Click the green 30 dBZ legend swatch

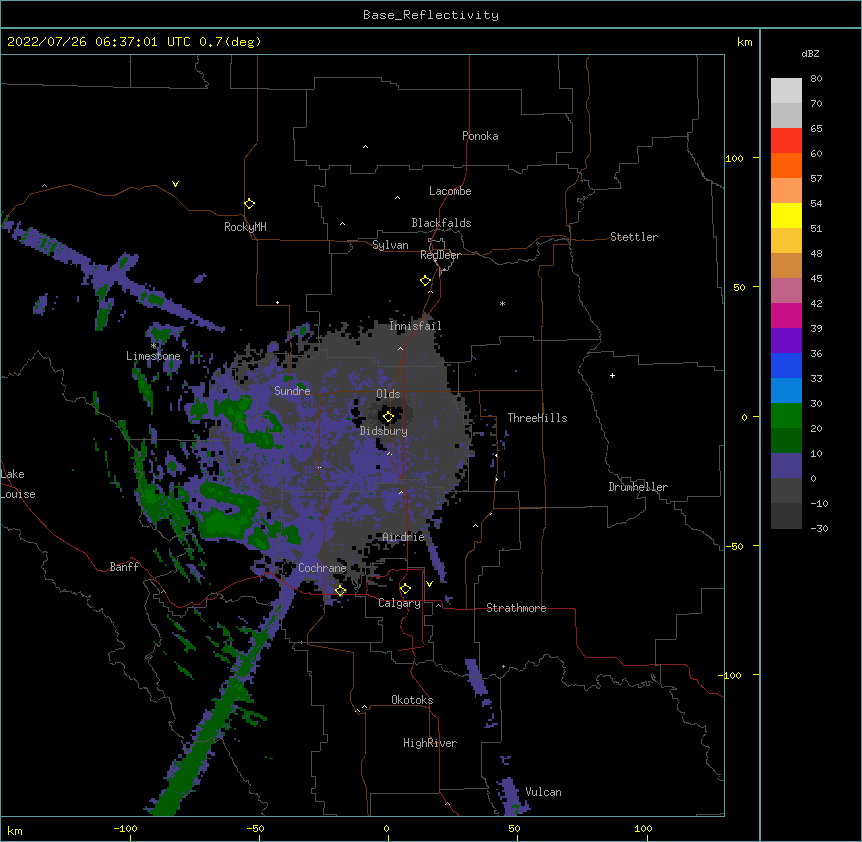786,416
